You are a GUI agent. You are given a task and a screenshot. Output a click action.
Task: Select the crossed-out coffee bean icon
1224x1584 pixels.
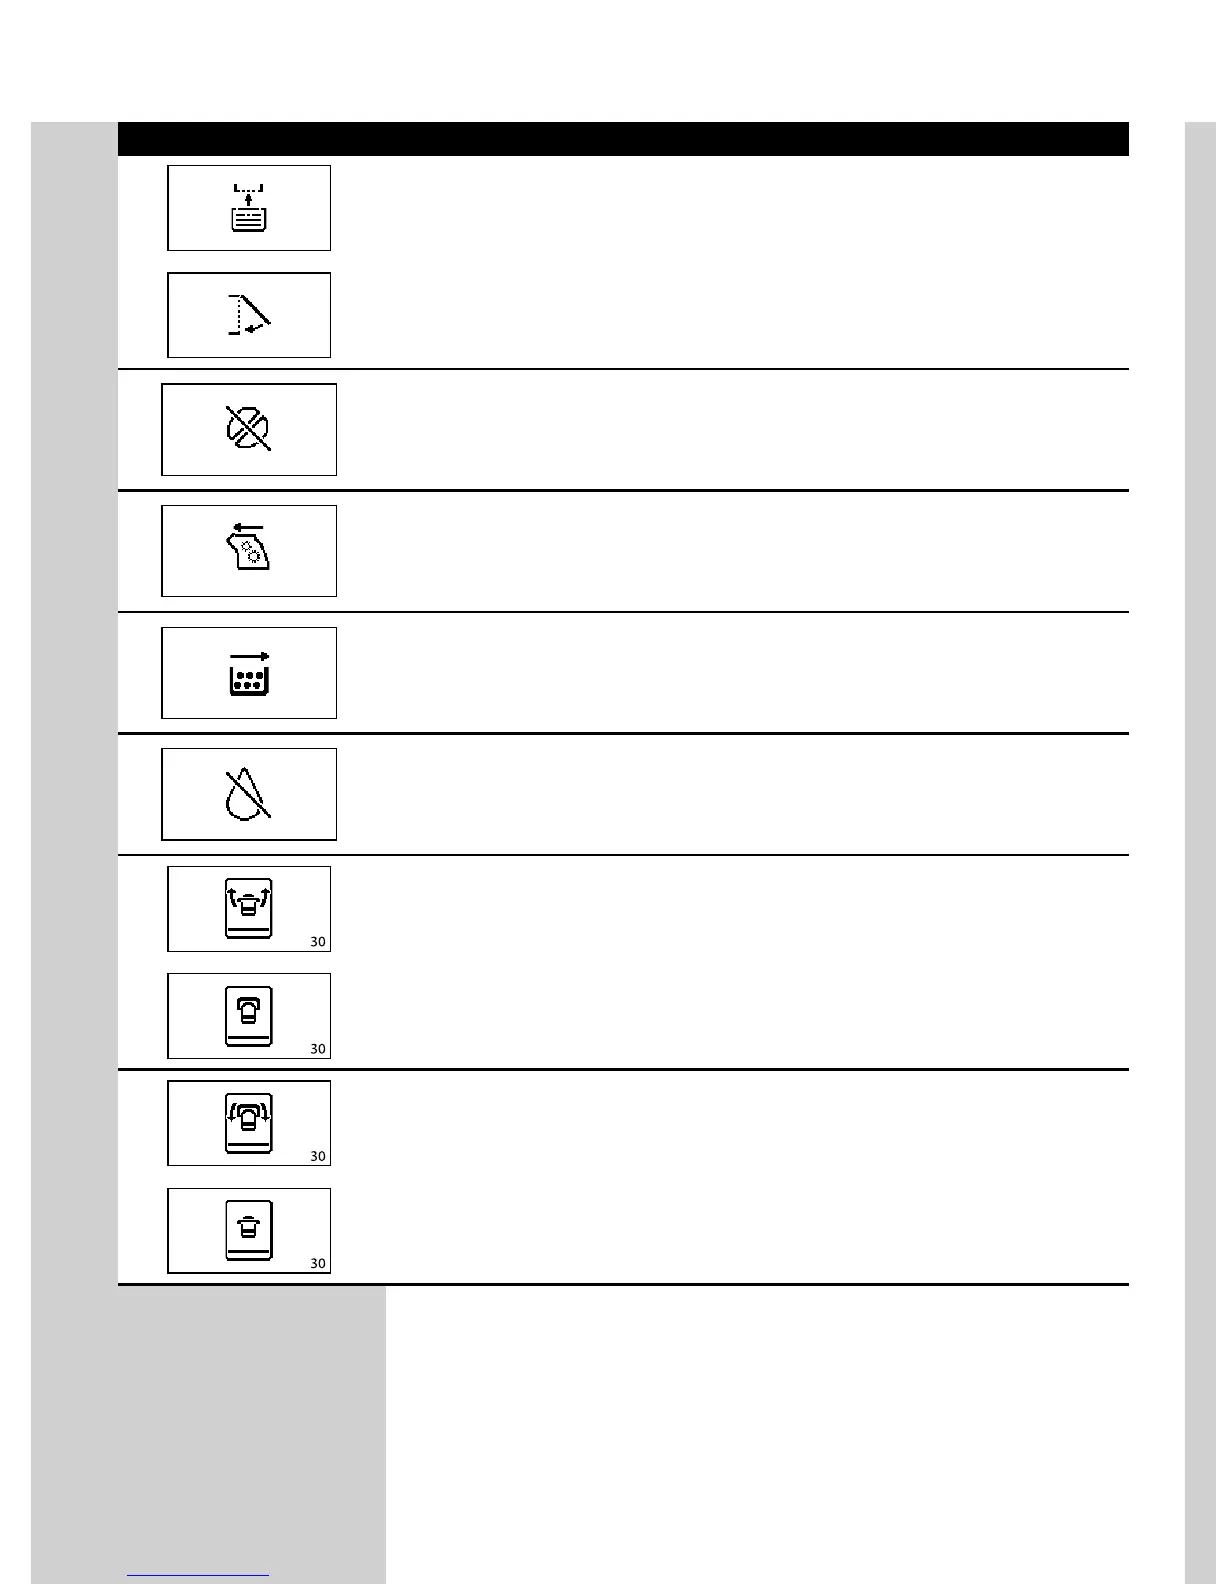(248, 429)
